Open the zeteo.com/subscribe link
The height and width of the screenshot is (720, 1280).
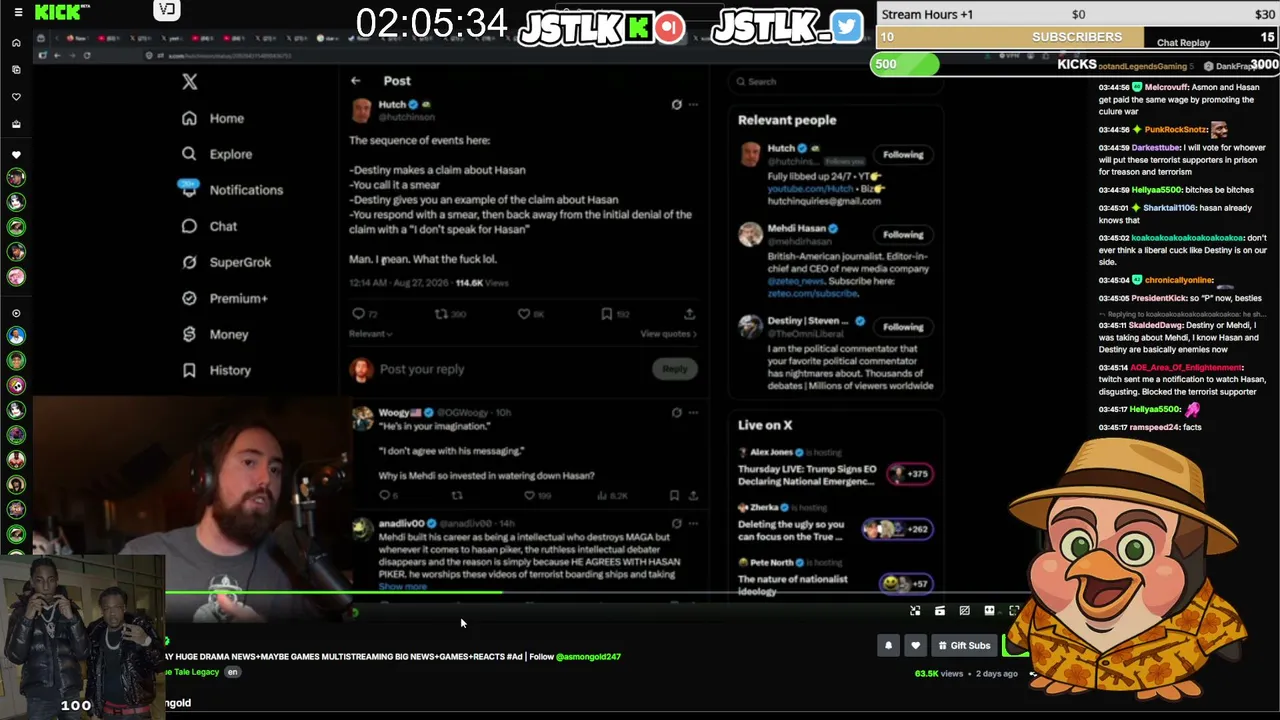[812, 294]
